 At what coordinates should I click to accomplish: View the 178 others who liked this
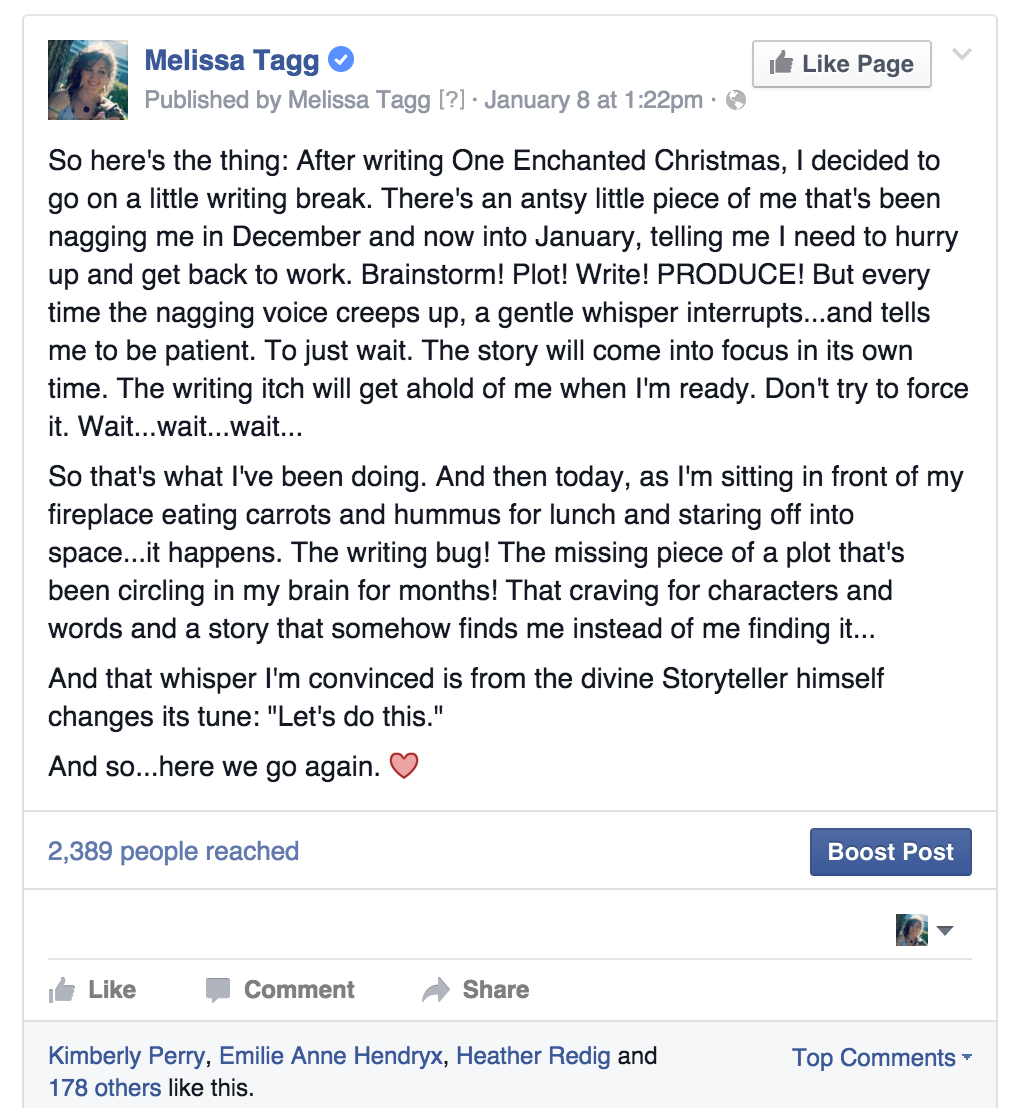click(x=105, y=1087)
